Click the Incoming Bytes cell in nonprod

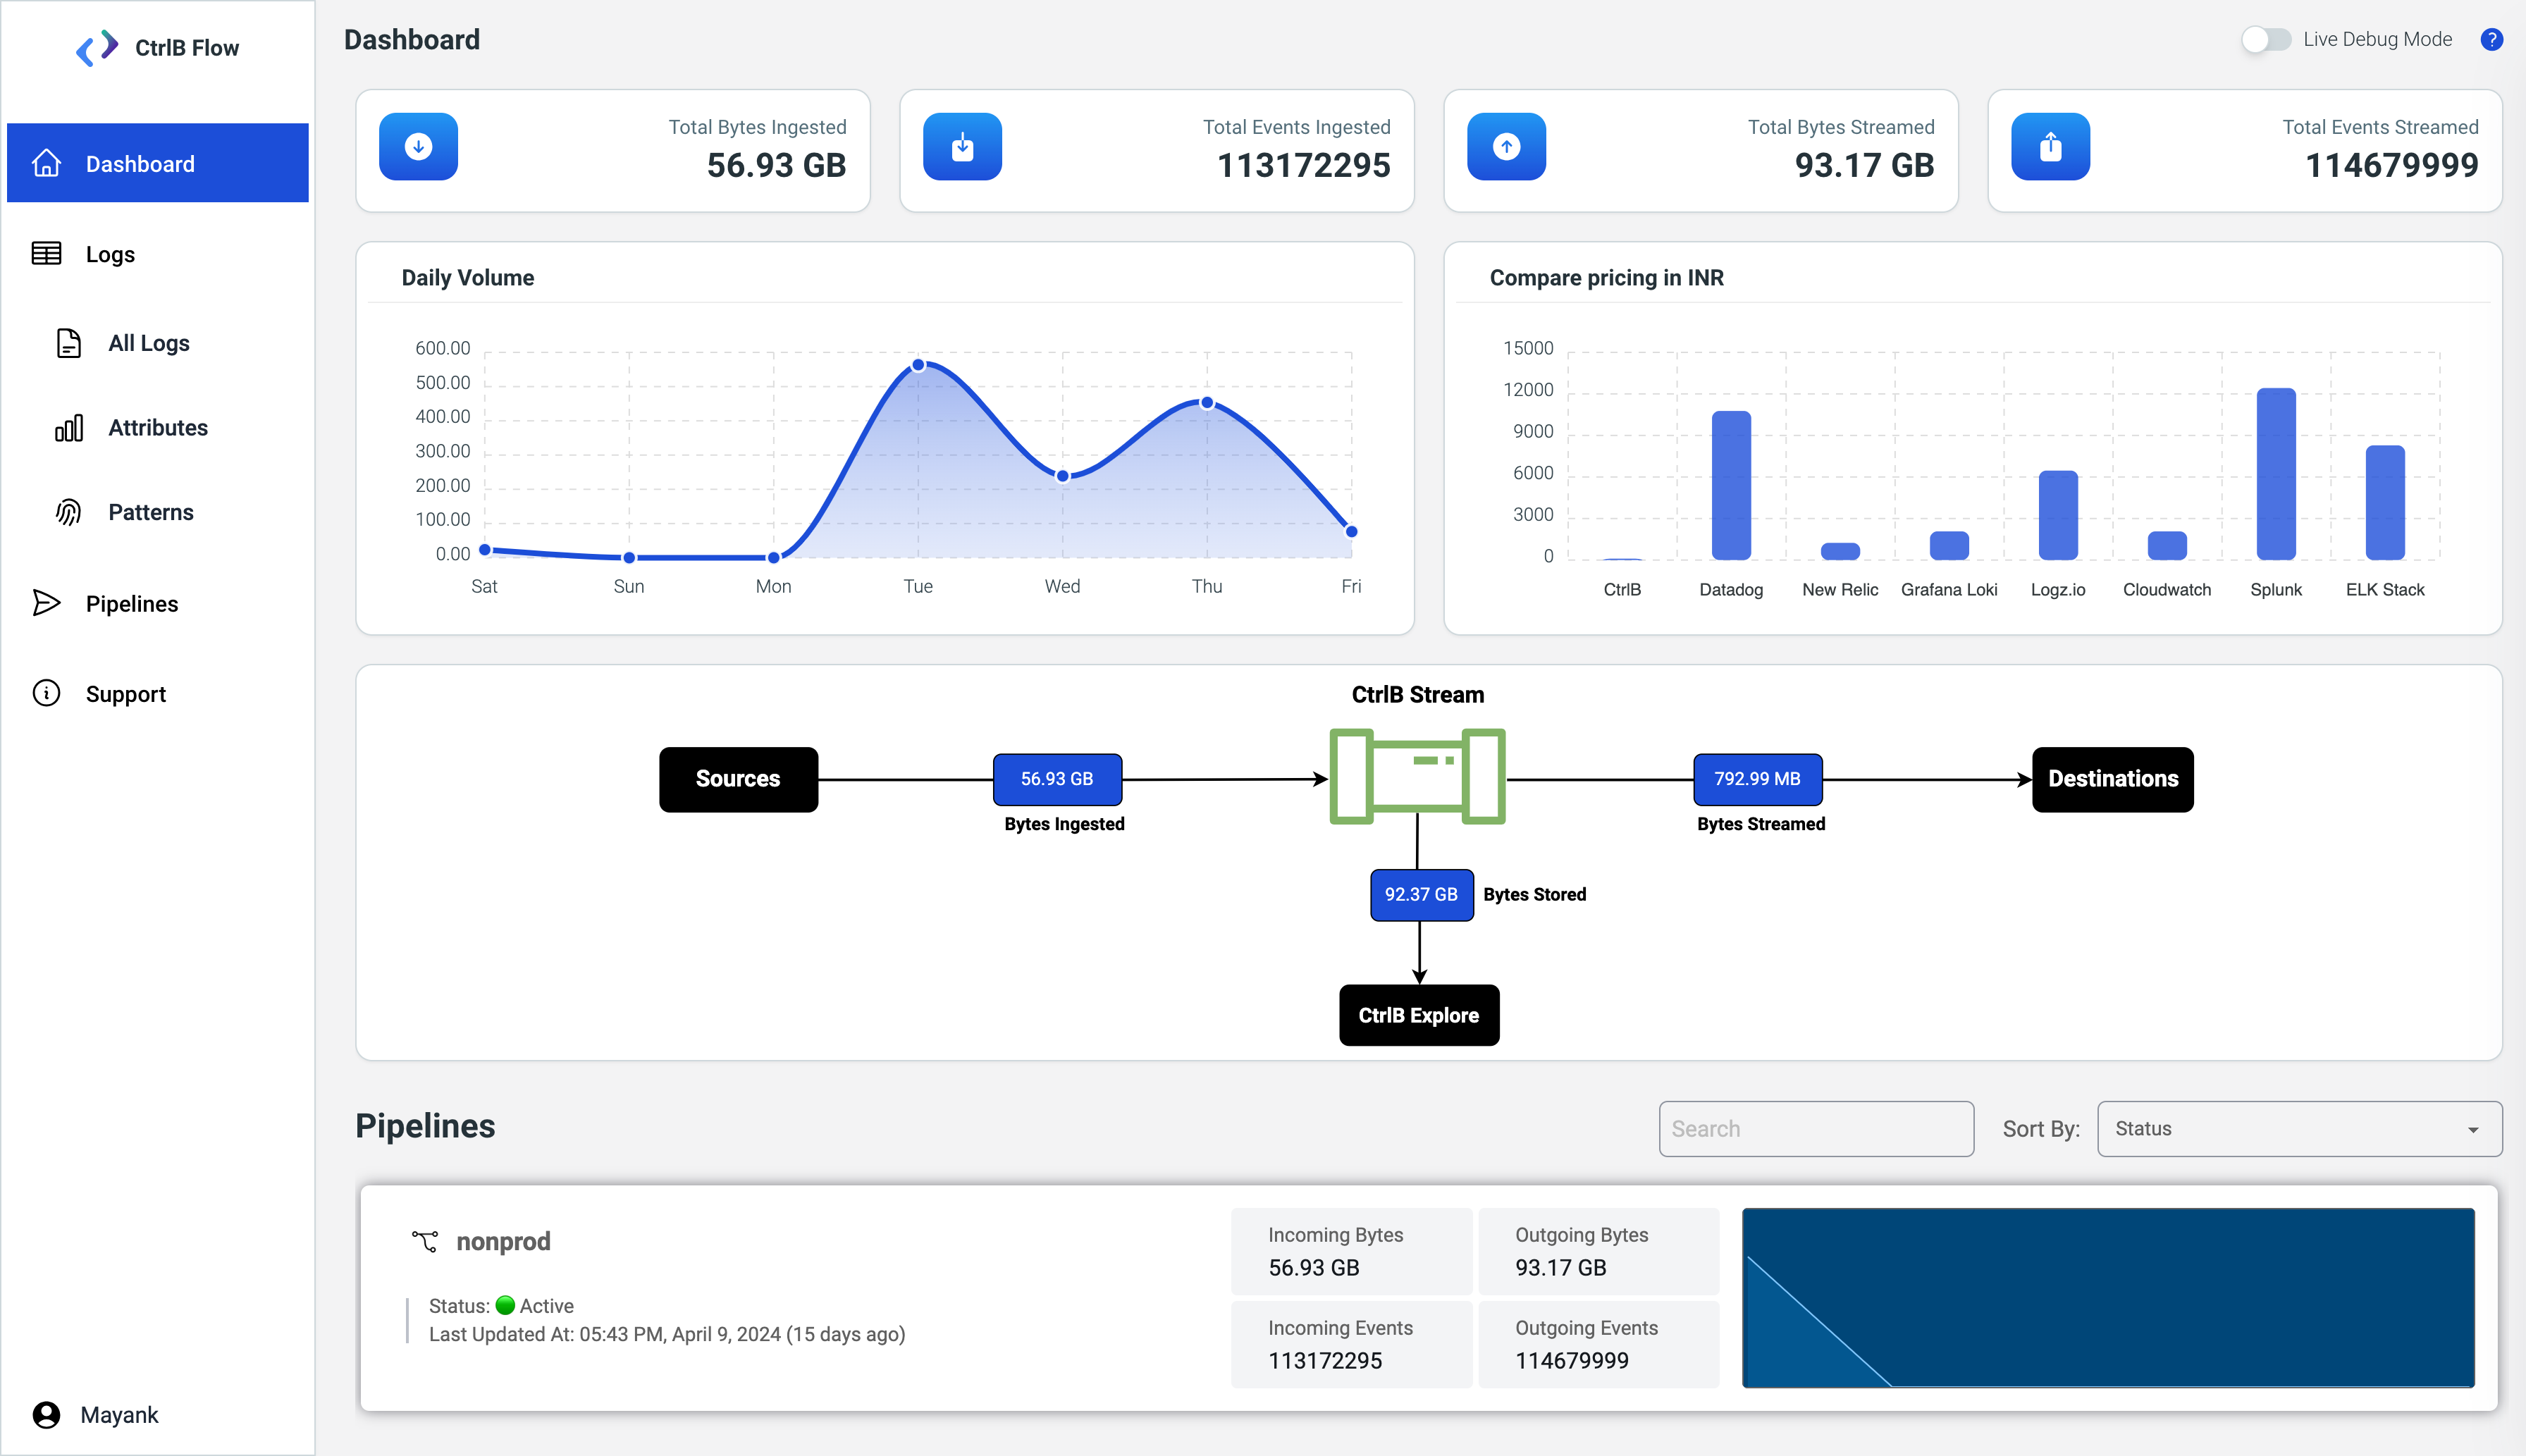[x=1351, y=1251]
